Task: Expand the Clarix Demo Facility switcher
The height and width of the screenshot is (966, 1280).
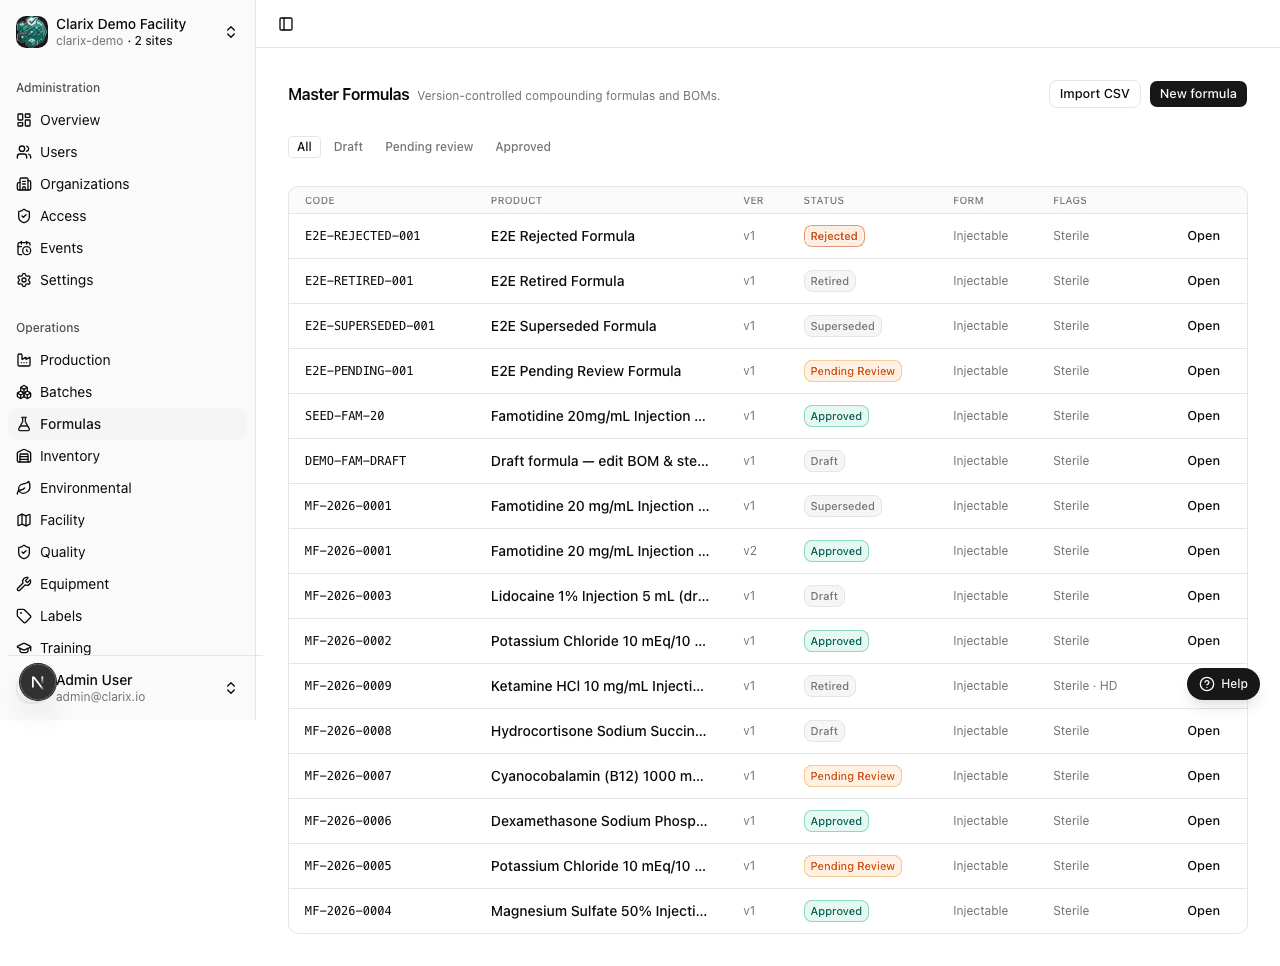Action: coord(128,32)
